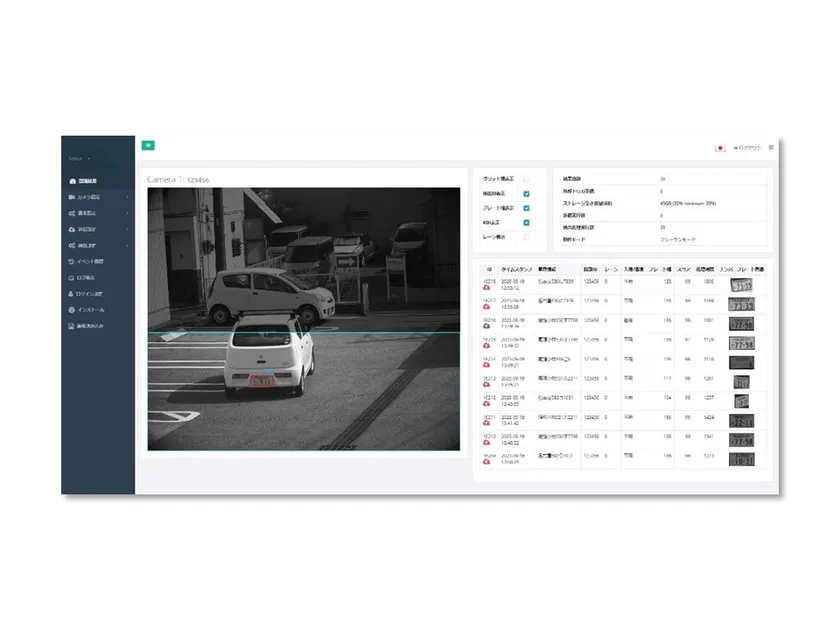Open the cloud-upload settings sidebar item

click(82, 229)
